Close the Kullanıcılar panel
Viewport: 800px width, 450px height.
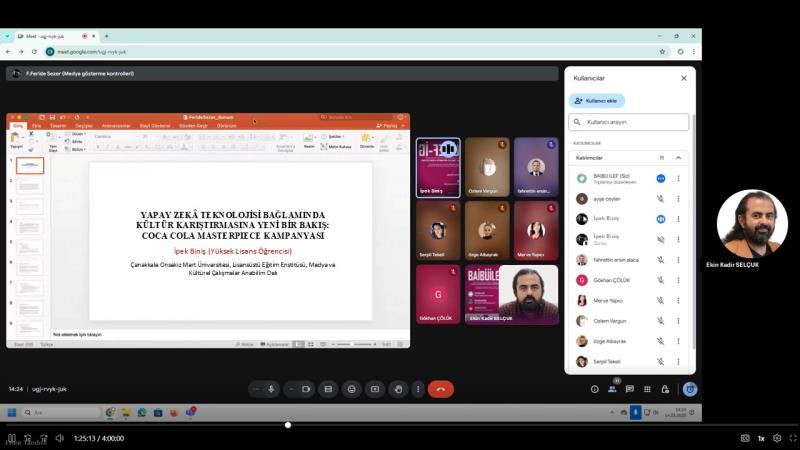(x=684, y=78)
